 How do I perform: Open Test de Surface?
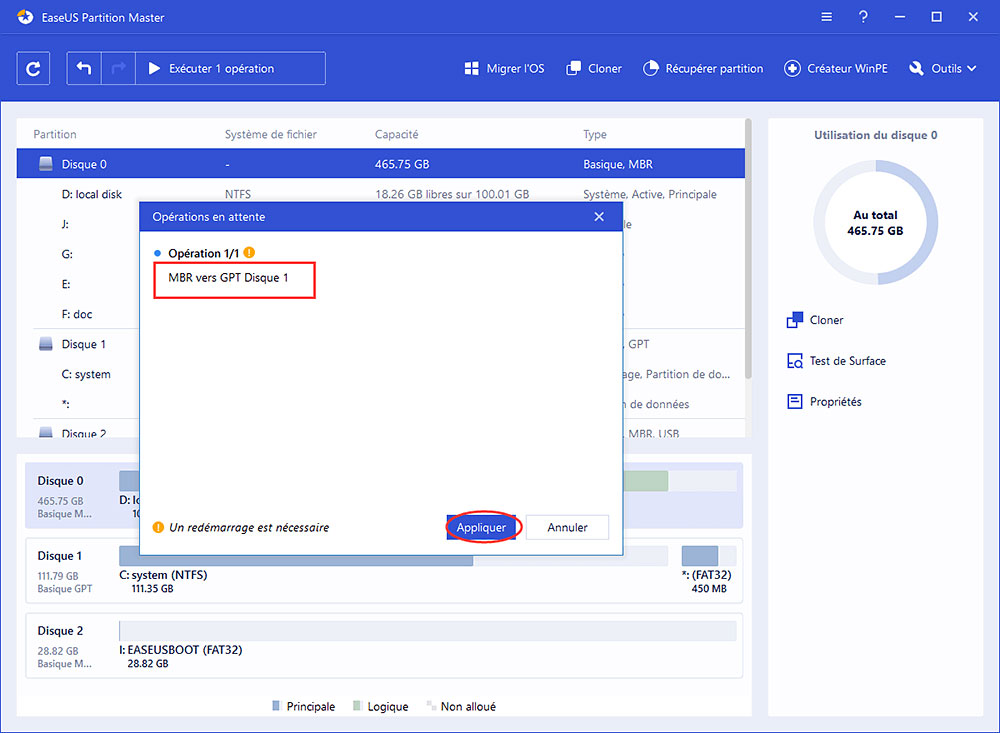pos(848,361)
